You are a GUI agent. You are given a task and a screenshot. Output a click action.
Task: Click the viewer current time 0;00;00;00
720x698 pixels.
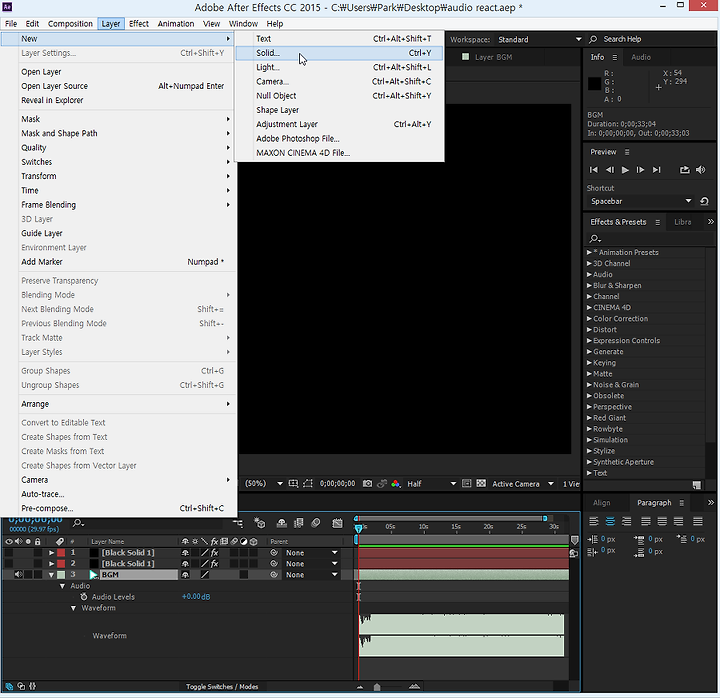tap(338, 484)
